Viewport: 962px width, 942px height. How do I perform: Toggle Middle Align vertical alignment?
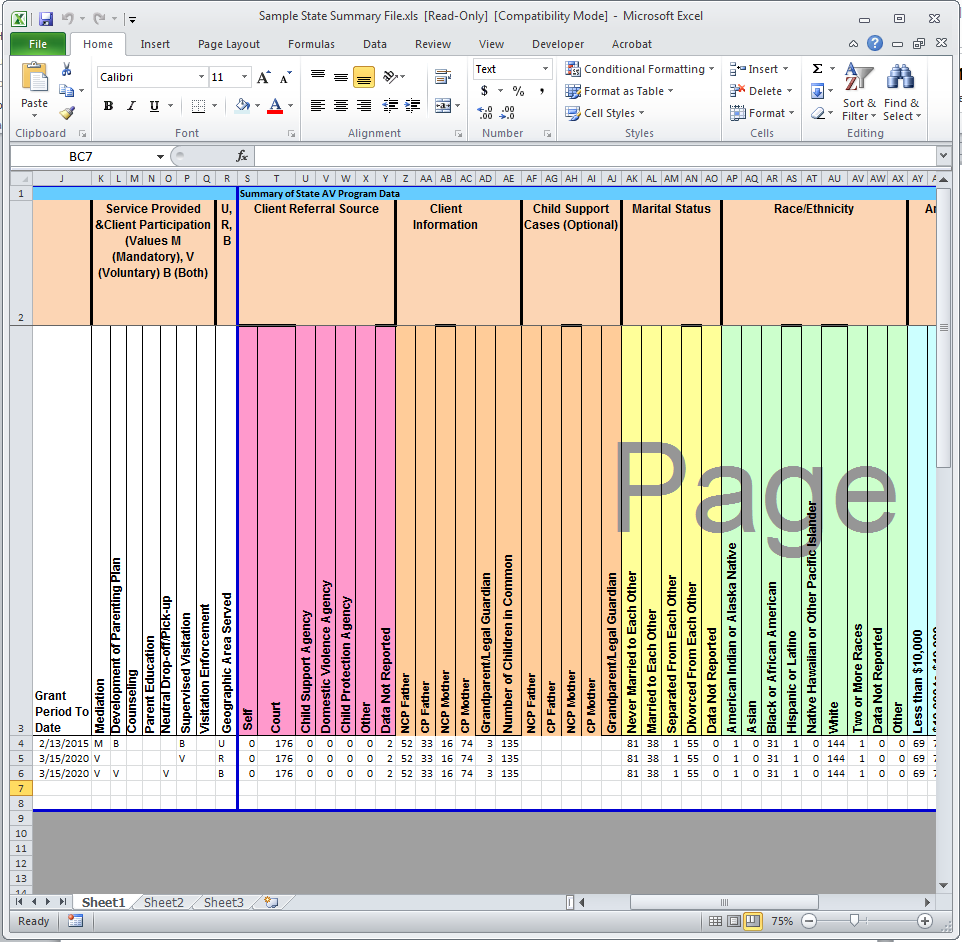point(341,77)
